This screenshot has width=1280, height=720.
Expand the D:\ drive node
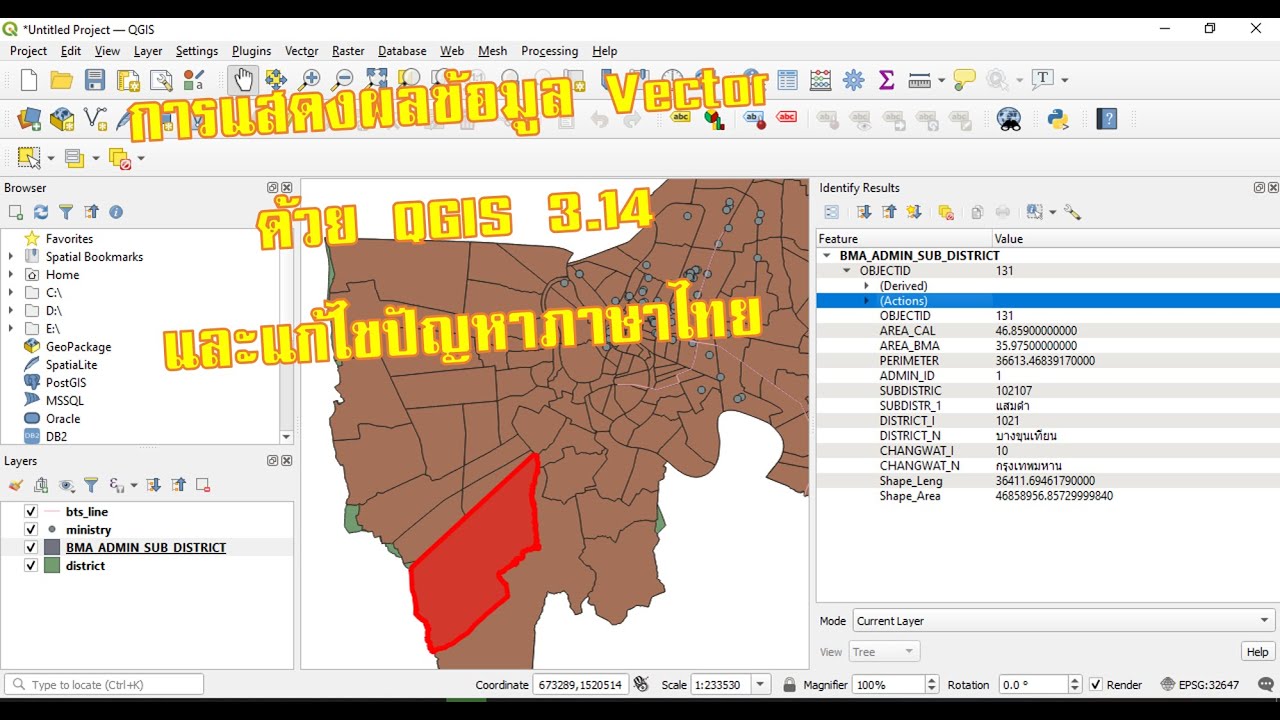[x=11, y=311]
